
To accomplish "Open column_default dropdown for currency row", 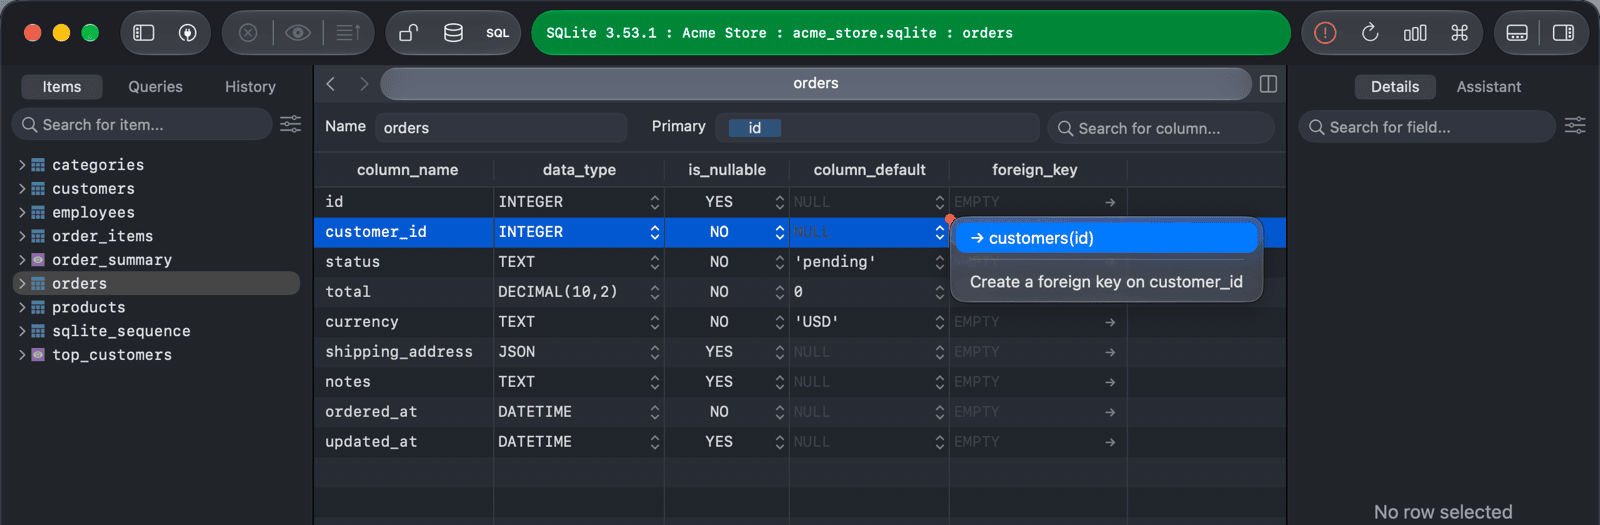I will pyautogui.click(x=940, y=322).
